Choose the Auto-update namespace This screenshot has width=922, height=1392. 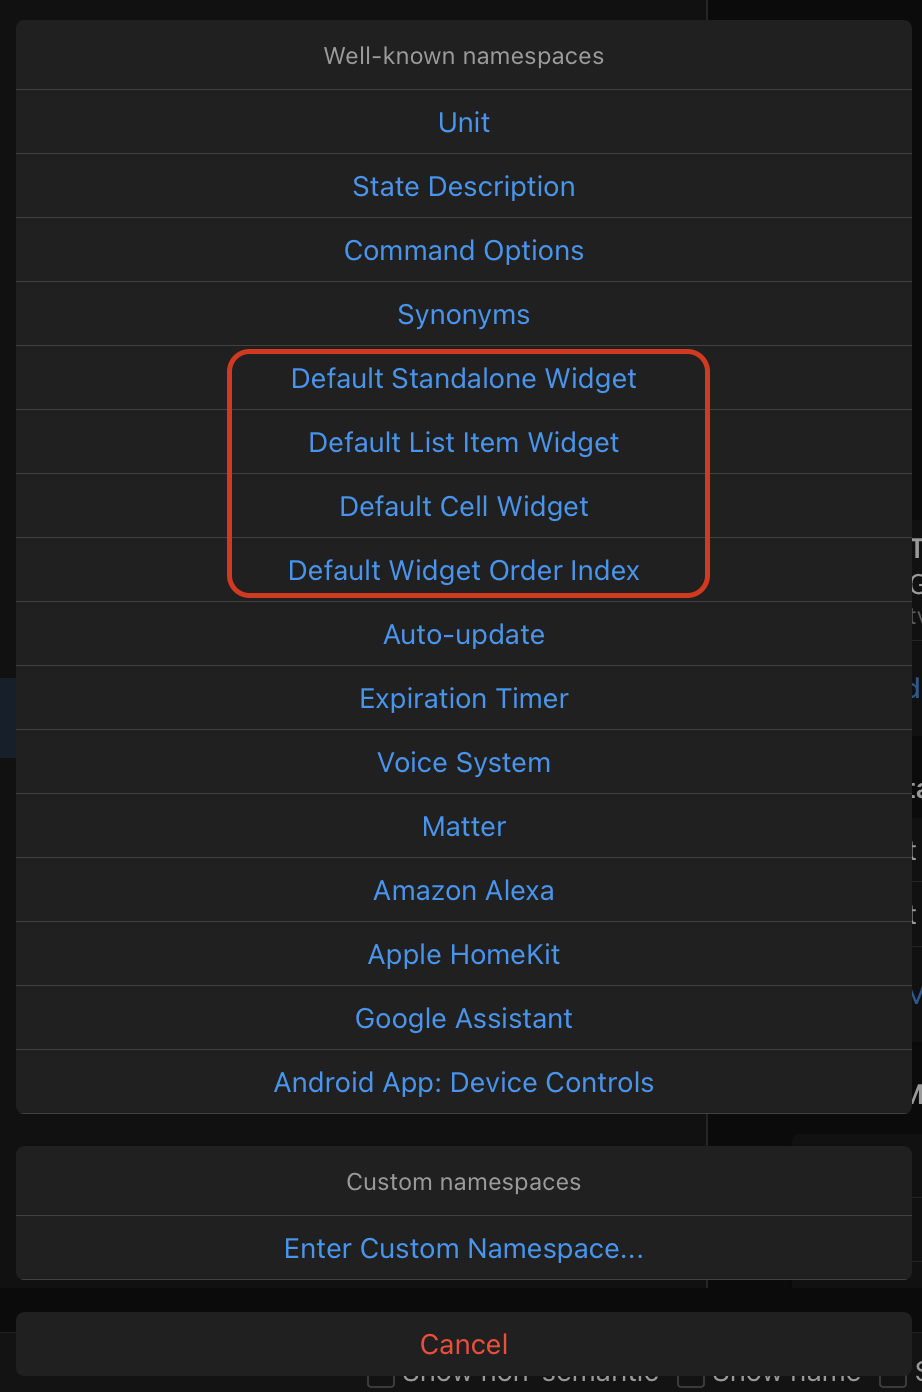pyautogui.click(x=464, y=634)
